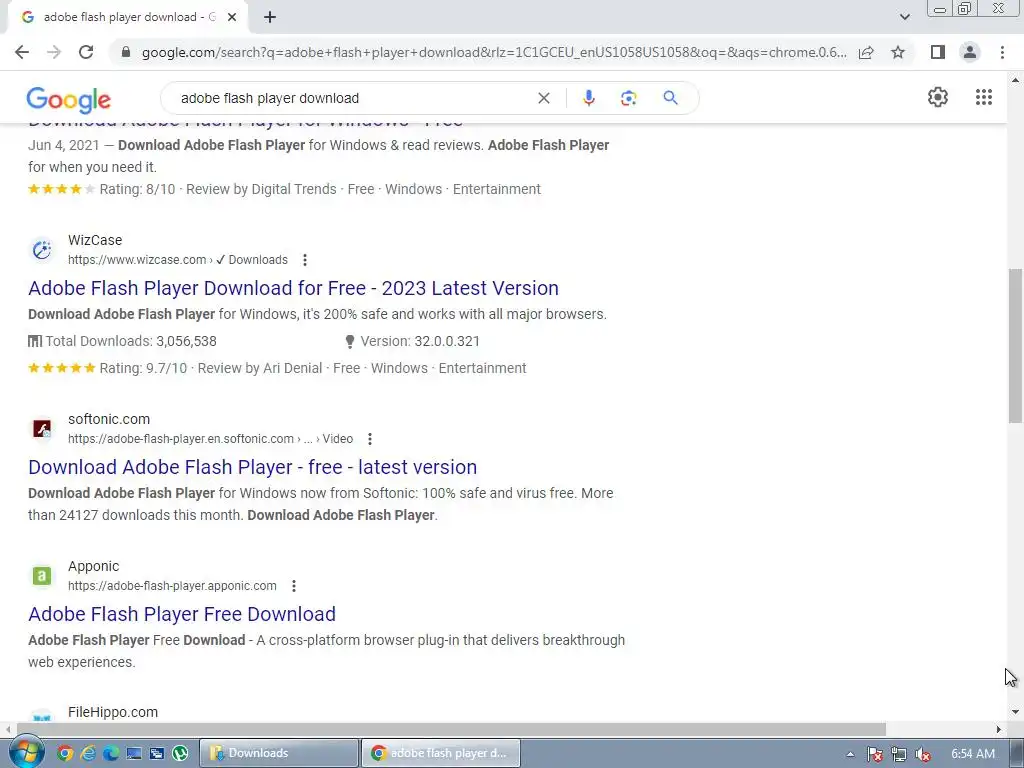1024x768 pixels.
Task: Open more options for Apponic result
Action: tap(294, 586)
